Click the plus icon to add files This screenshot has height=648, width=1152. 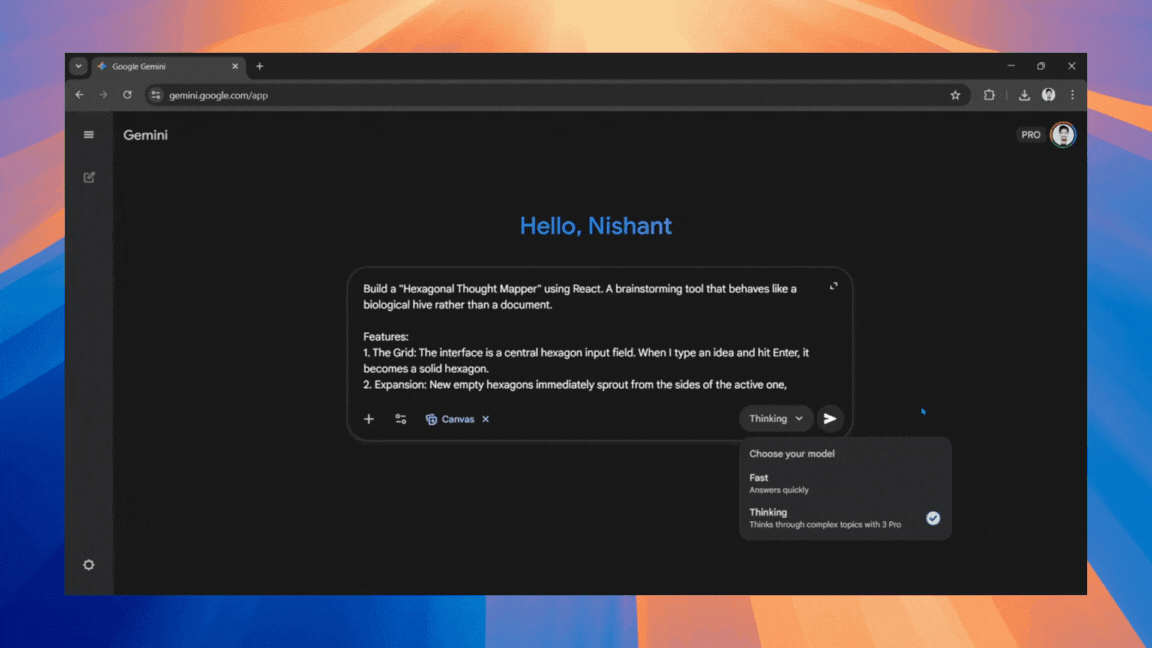click(369, 419)
